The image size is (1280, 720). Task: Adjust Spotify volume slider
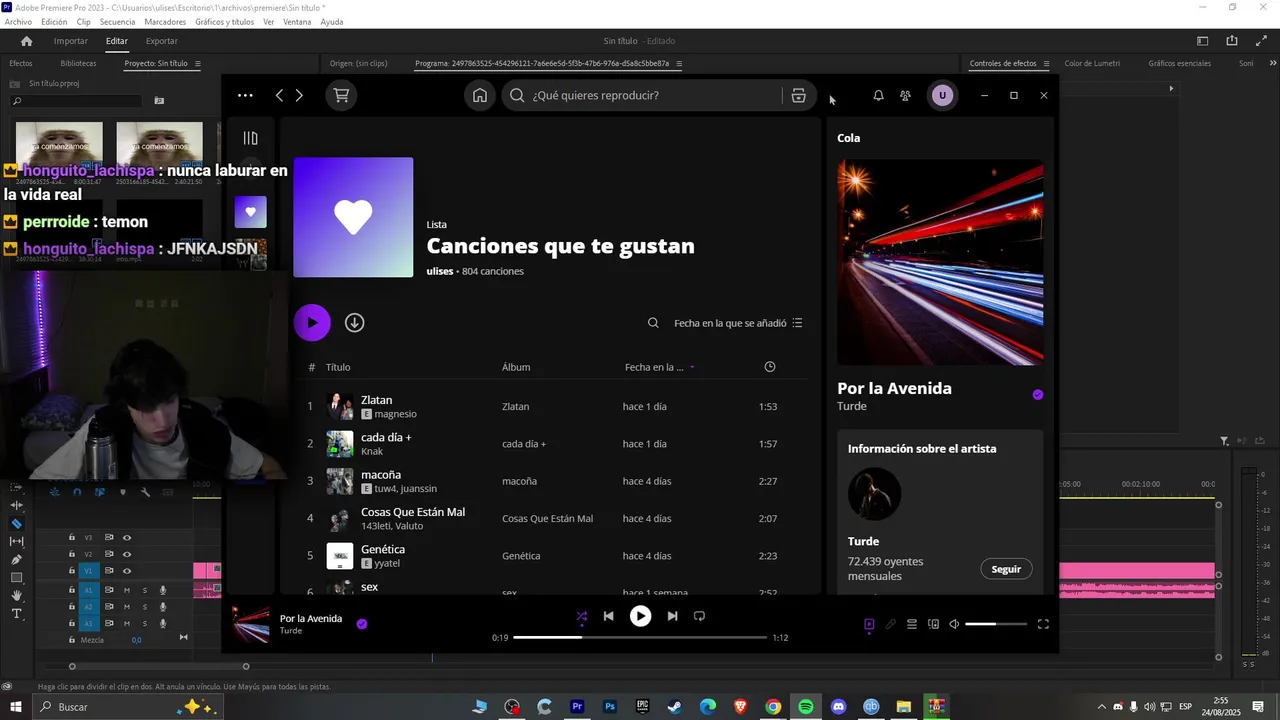pos(996,624)
